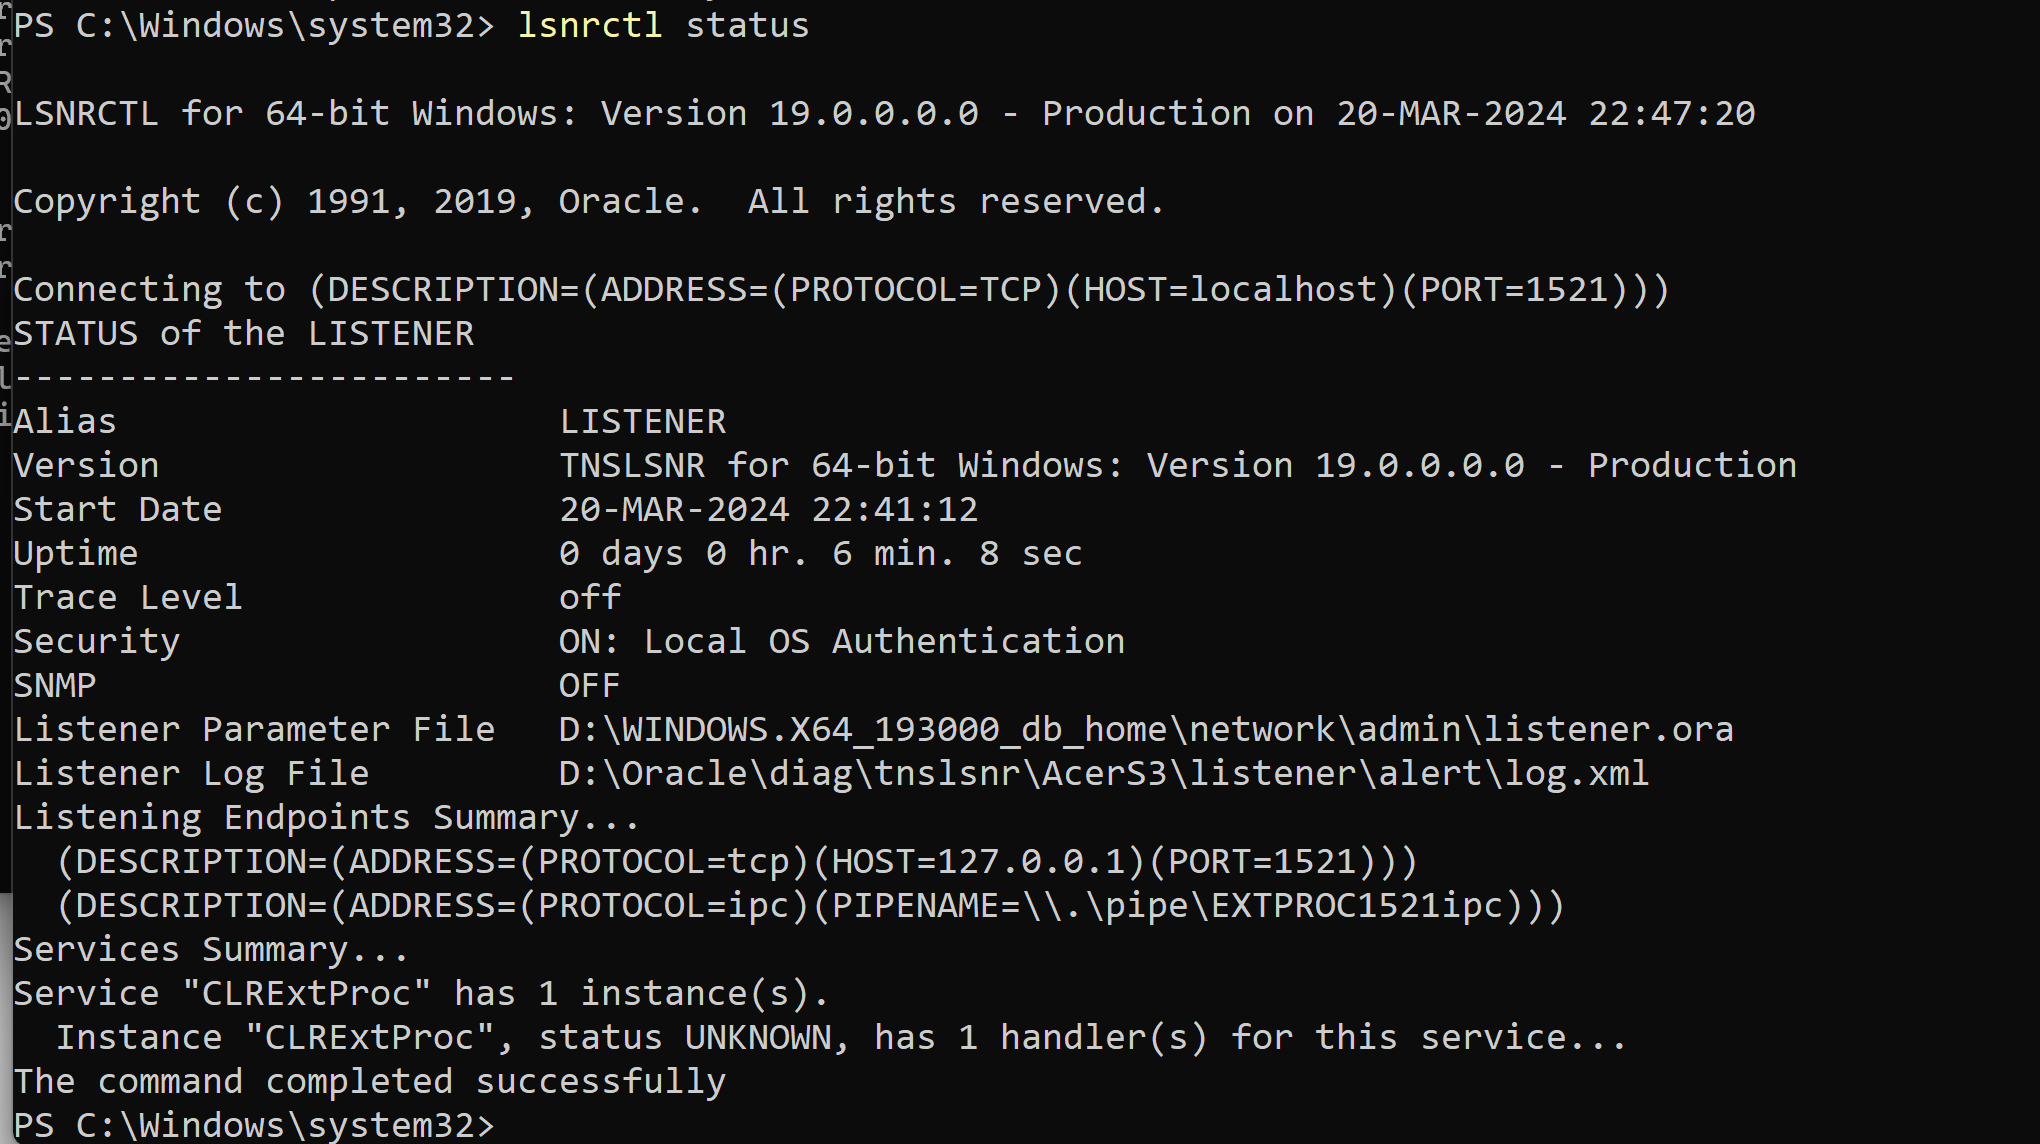The image size is (2040, 1144).
Task: Click the Alias value LISTENER
Action: (642, 422)
